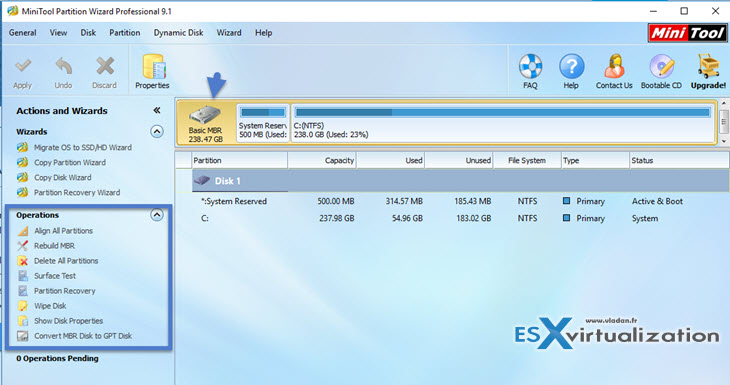The image size is (730, 385).
Task: Launch Copy Disk Wizard link
Action: pyautogui.click(x=62, y=177)
